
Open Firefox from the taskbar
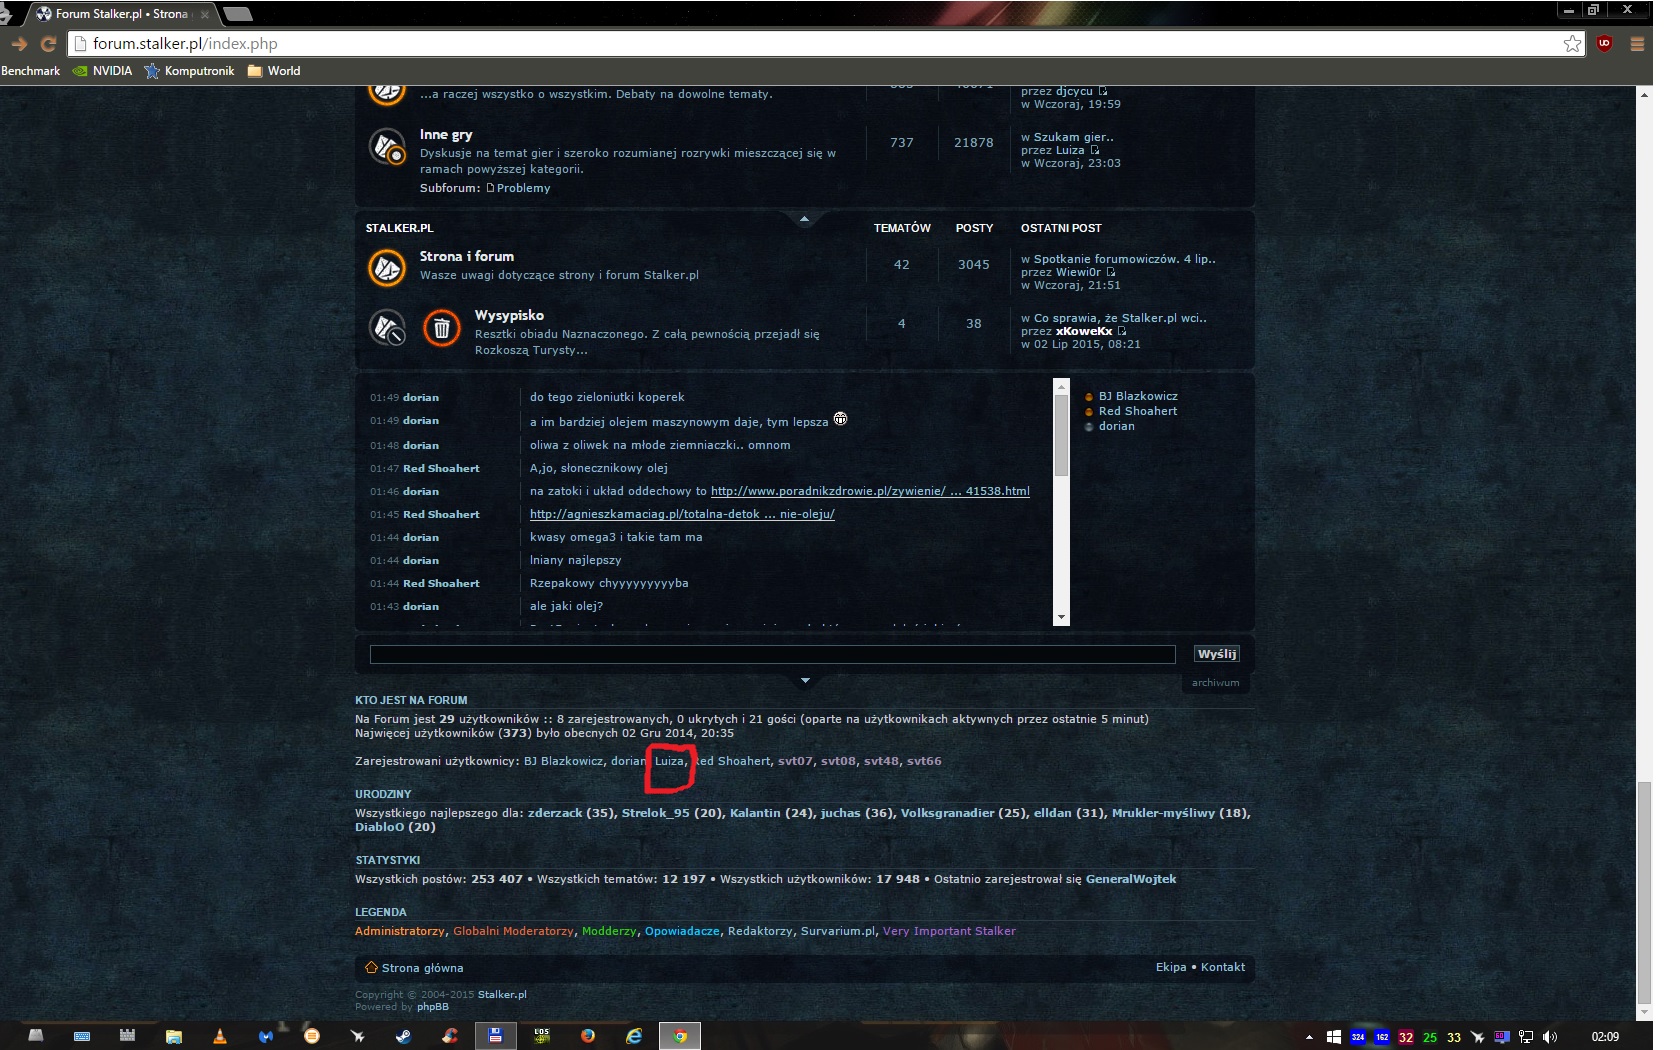587,1036
